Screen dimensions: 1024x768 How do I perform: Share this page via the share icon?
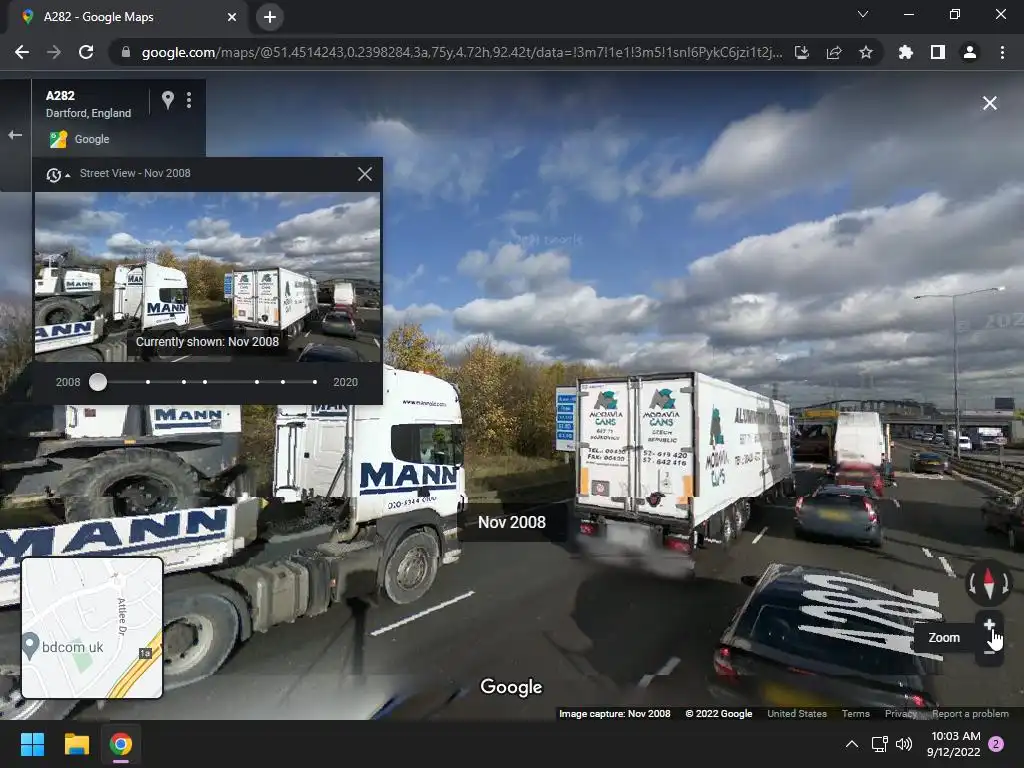(834, 52)
